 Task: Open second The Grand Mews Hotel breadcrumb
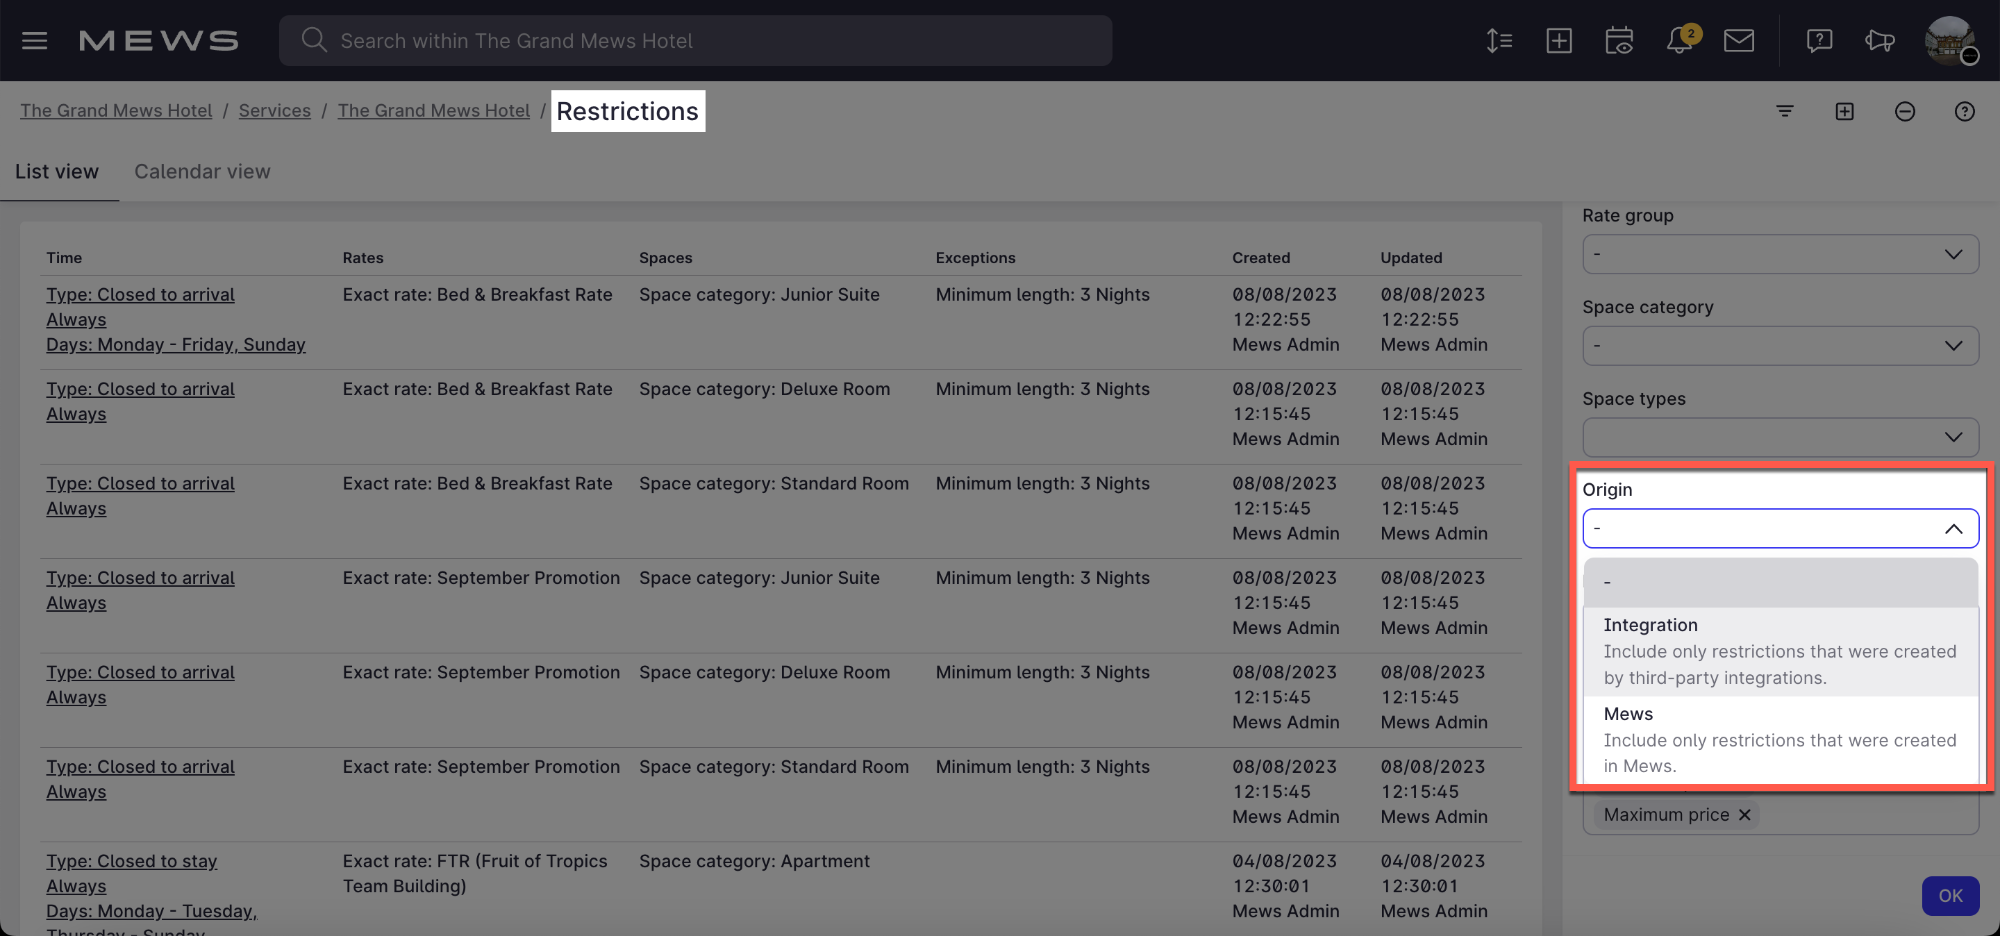(x=434, y=111)
